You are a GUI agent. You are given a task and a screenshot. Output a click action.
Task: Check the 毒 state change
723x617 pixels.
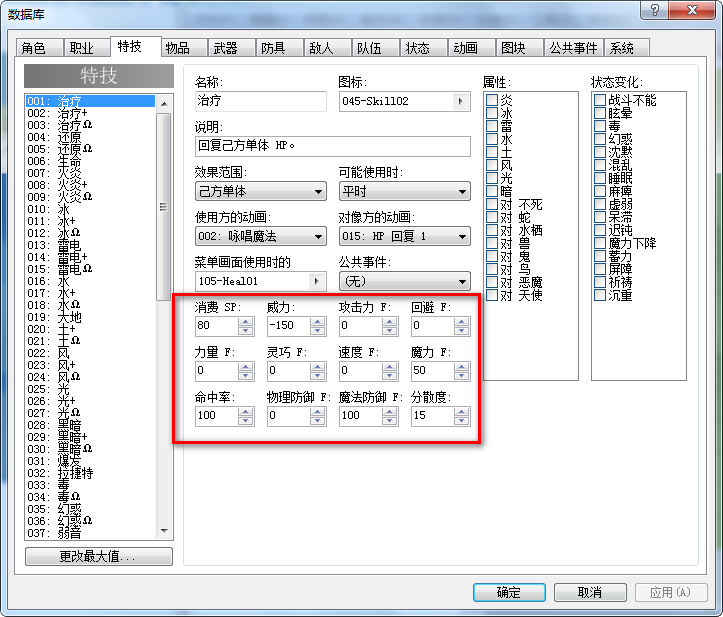pos(600,126)
